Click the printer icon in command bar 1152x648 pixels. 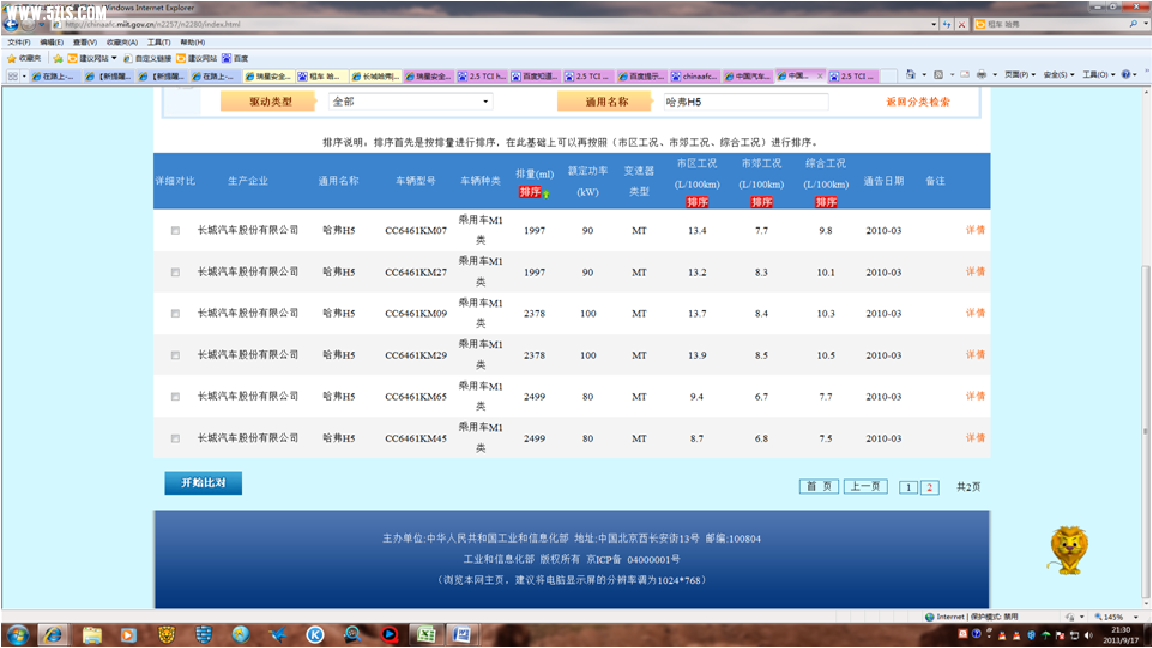point(981,75)
